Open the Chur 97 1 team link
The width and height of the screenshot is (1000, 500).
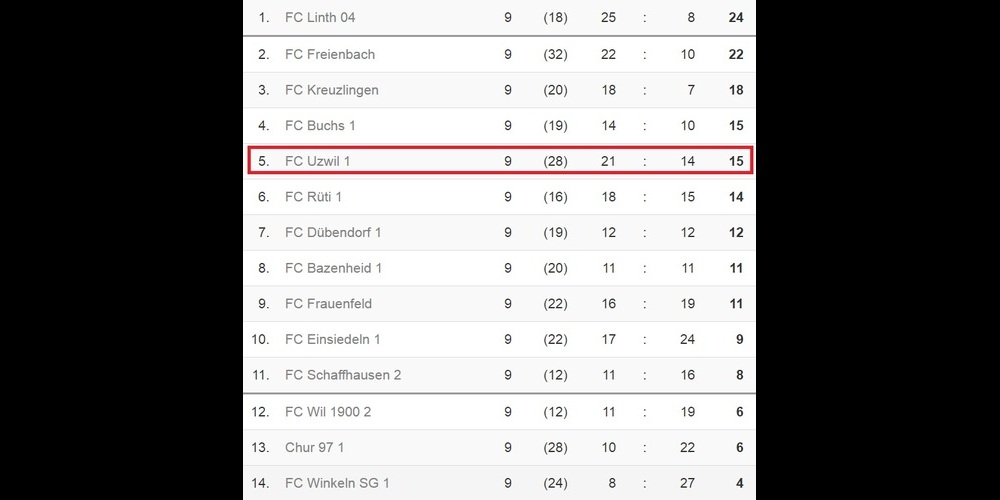click(x=314, y=448)
